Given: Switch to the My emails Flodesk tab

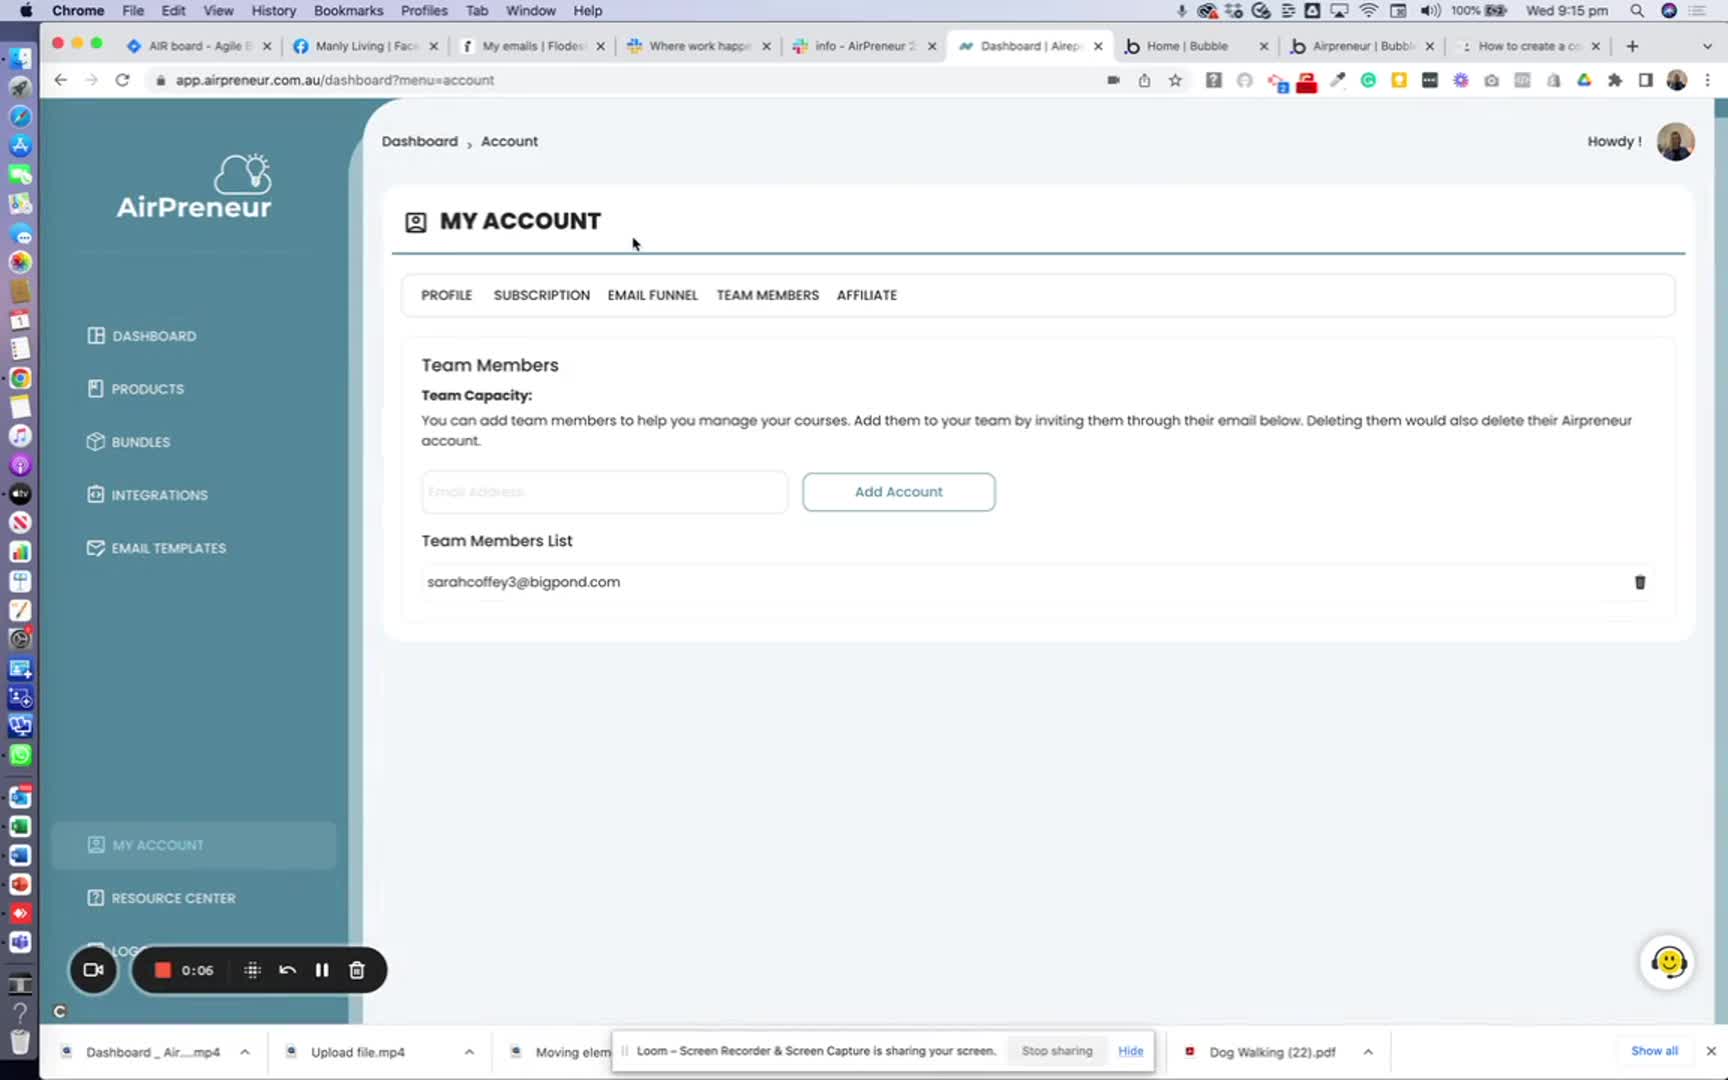Looking at the screenshot, I should (533, 46).
